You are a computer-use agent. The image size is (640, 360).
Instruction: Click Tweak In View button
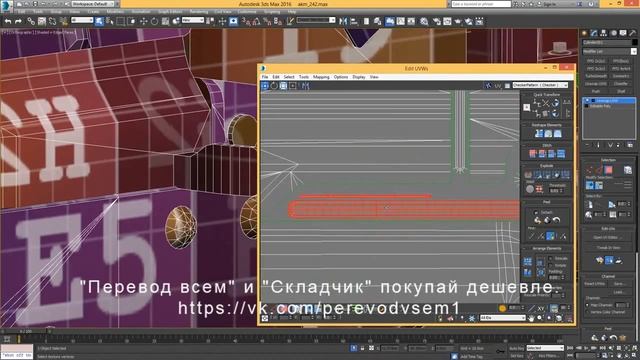[608, 248]
